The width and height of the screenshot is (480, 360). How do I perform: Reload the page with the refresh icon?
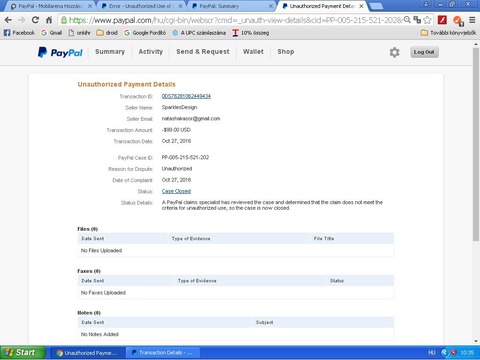tap(35, 20)
